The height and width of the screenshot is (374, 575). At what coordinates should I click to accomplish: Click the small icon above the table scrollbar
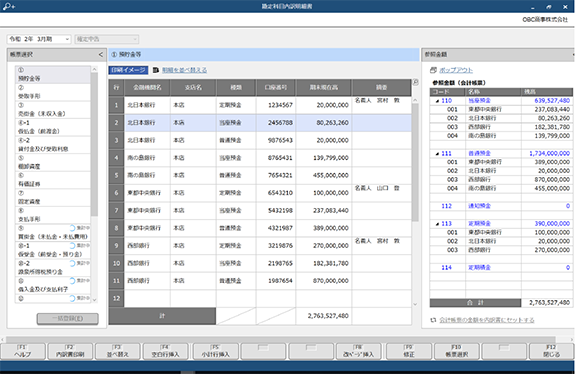click(x=415, y=82)
